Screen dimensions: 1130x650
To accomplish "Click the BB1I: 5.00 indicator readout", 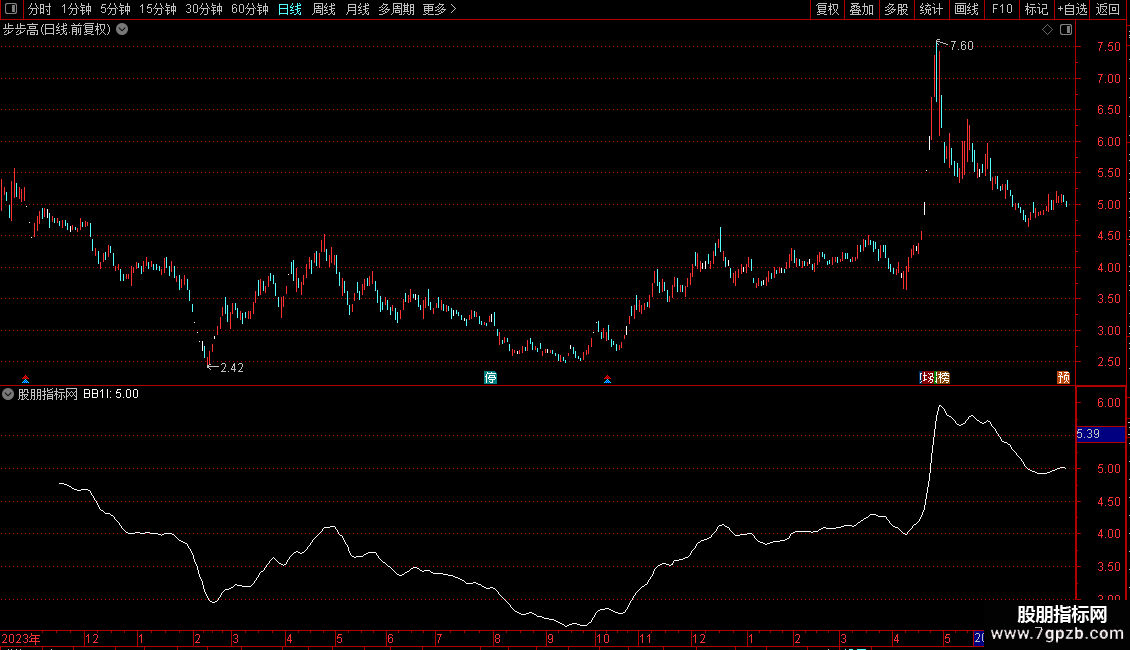I will (x=111, y=394).
